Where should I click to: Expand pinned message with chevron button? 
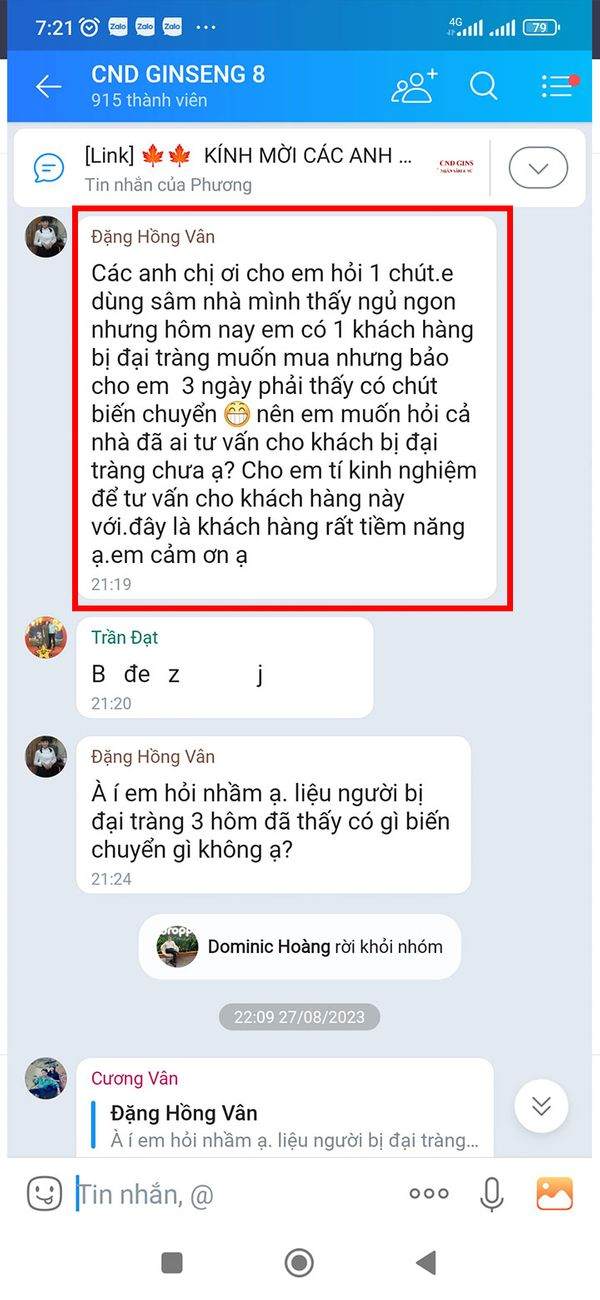[538, 168]
